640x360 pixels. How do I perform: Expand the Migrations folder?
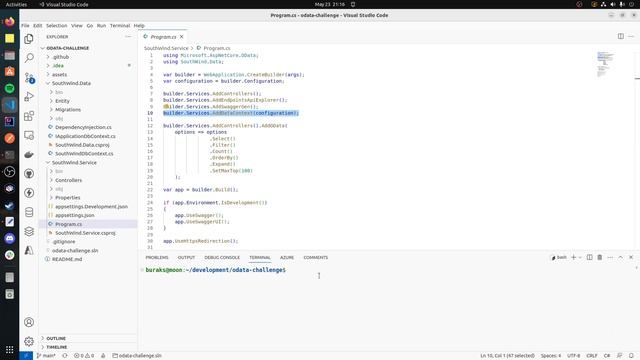67,109
